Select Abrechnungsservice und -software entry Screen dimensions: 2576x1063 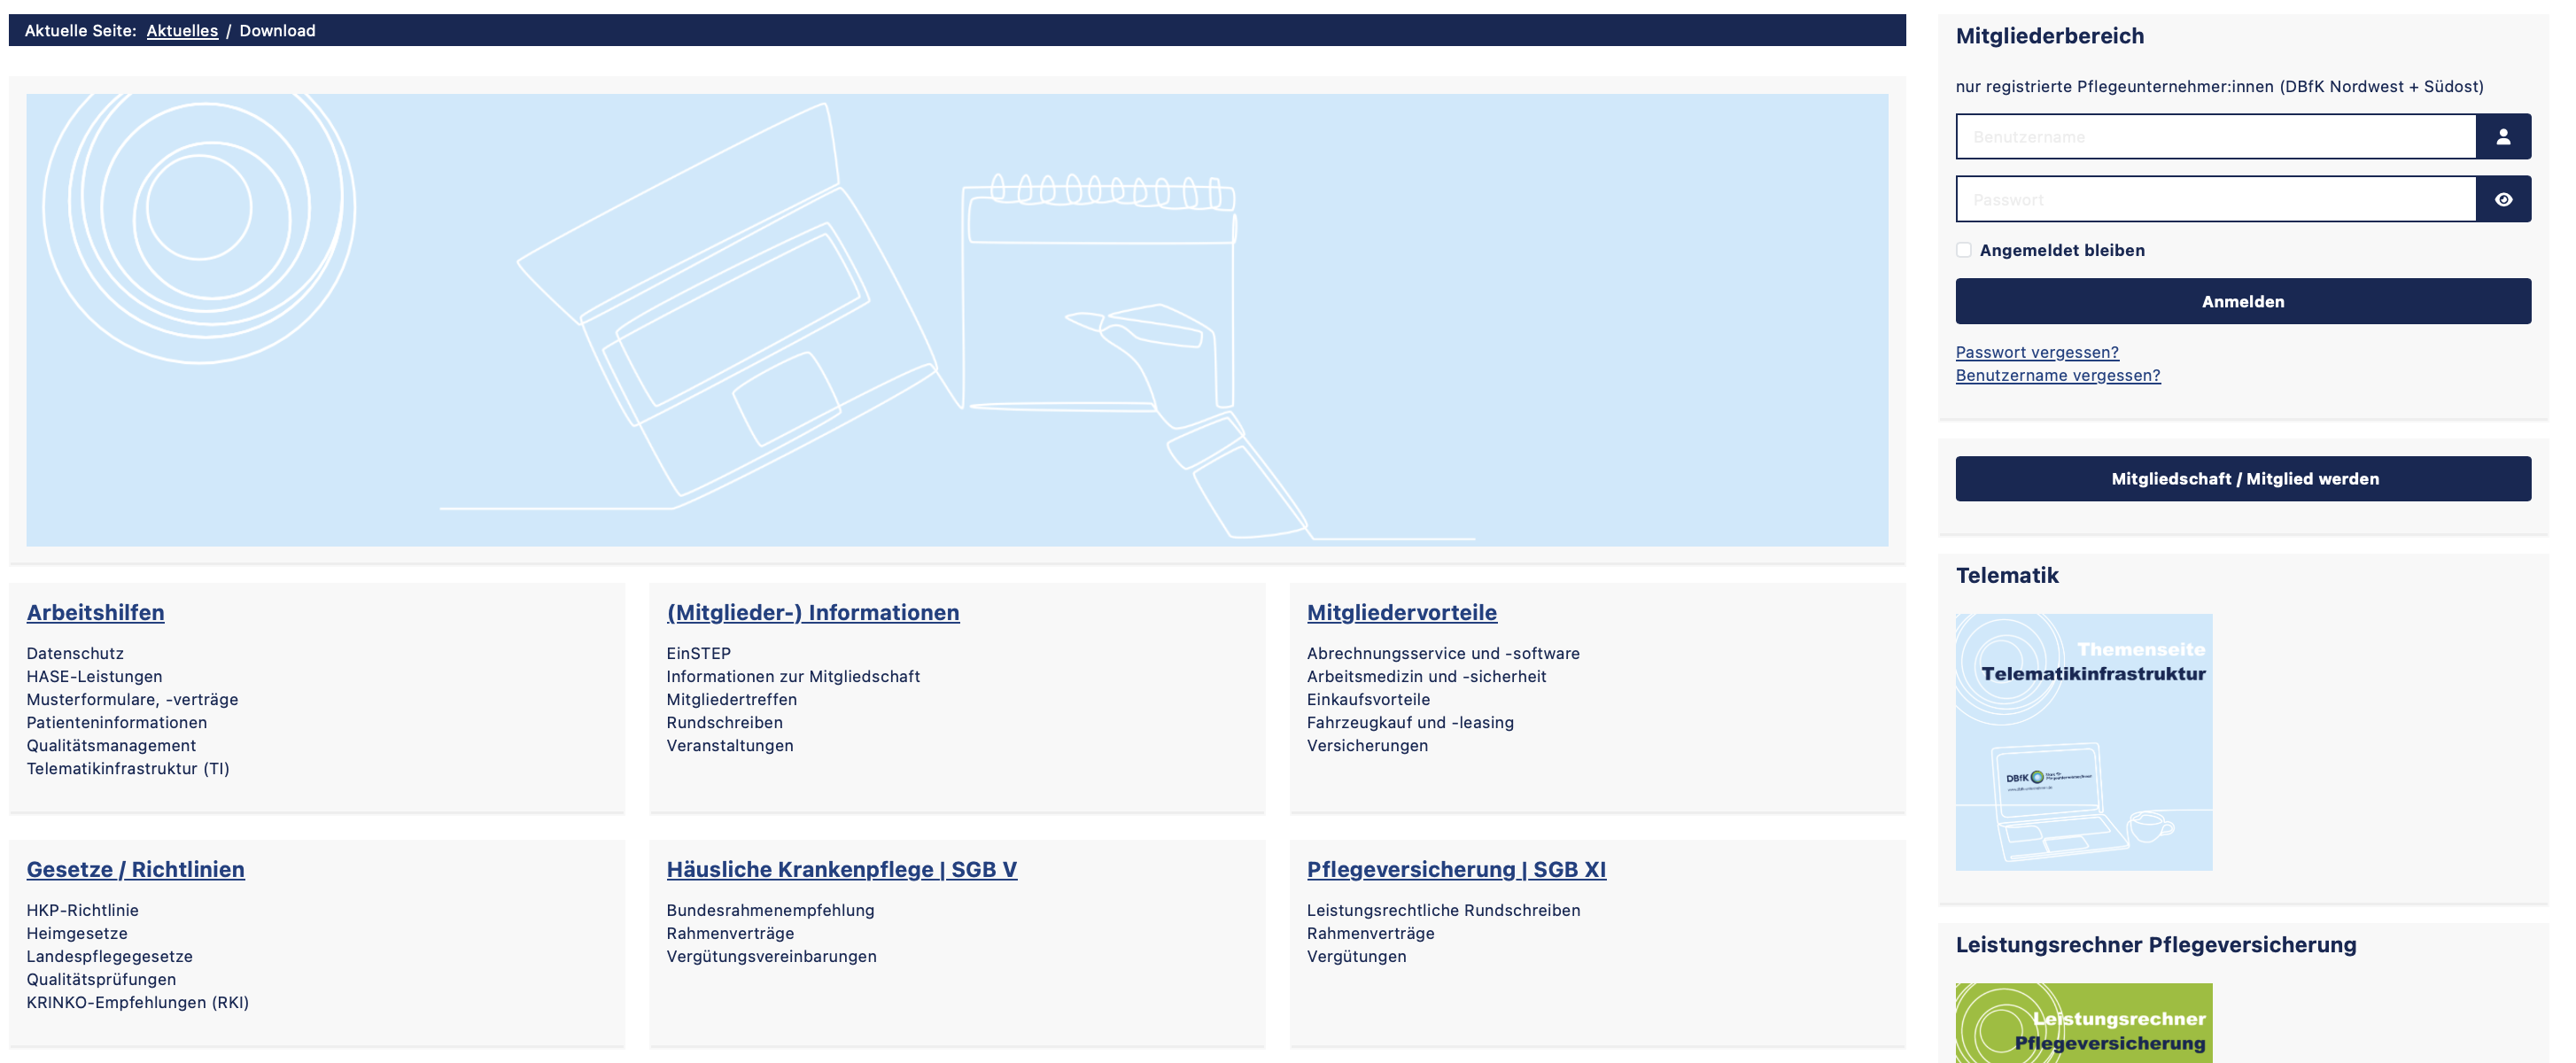pyautogui.click(x=1443, y=653)
